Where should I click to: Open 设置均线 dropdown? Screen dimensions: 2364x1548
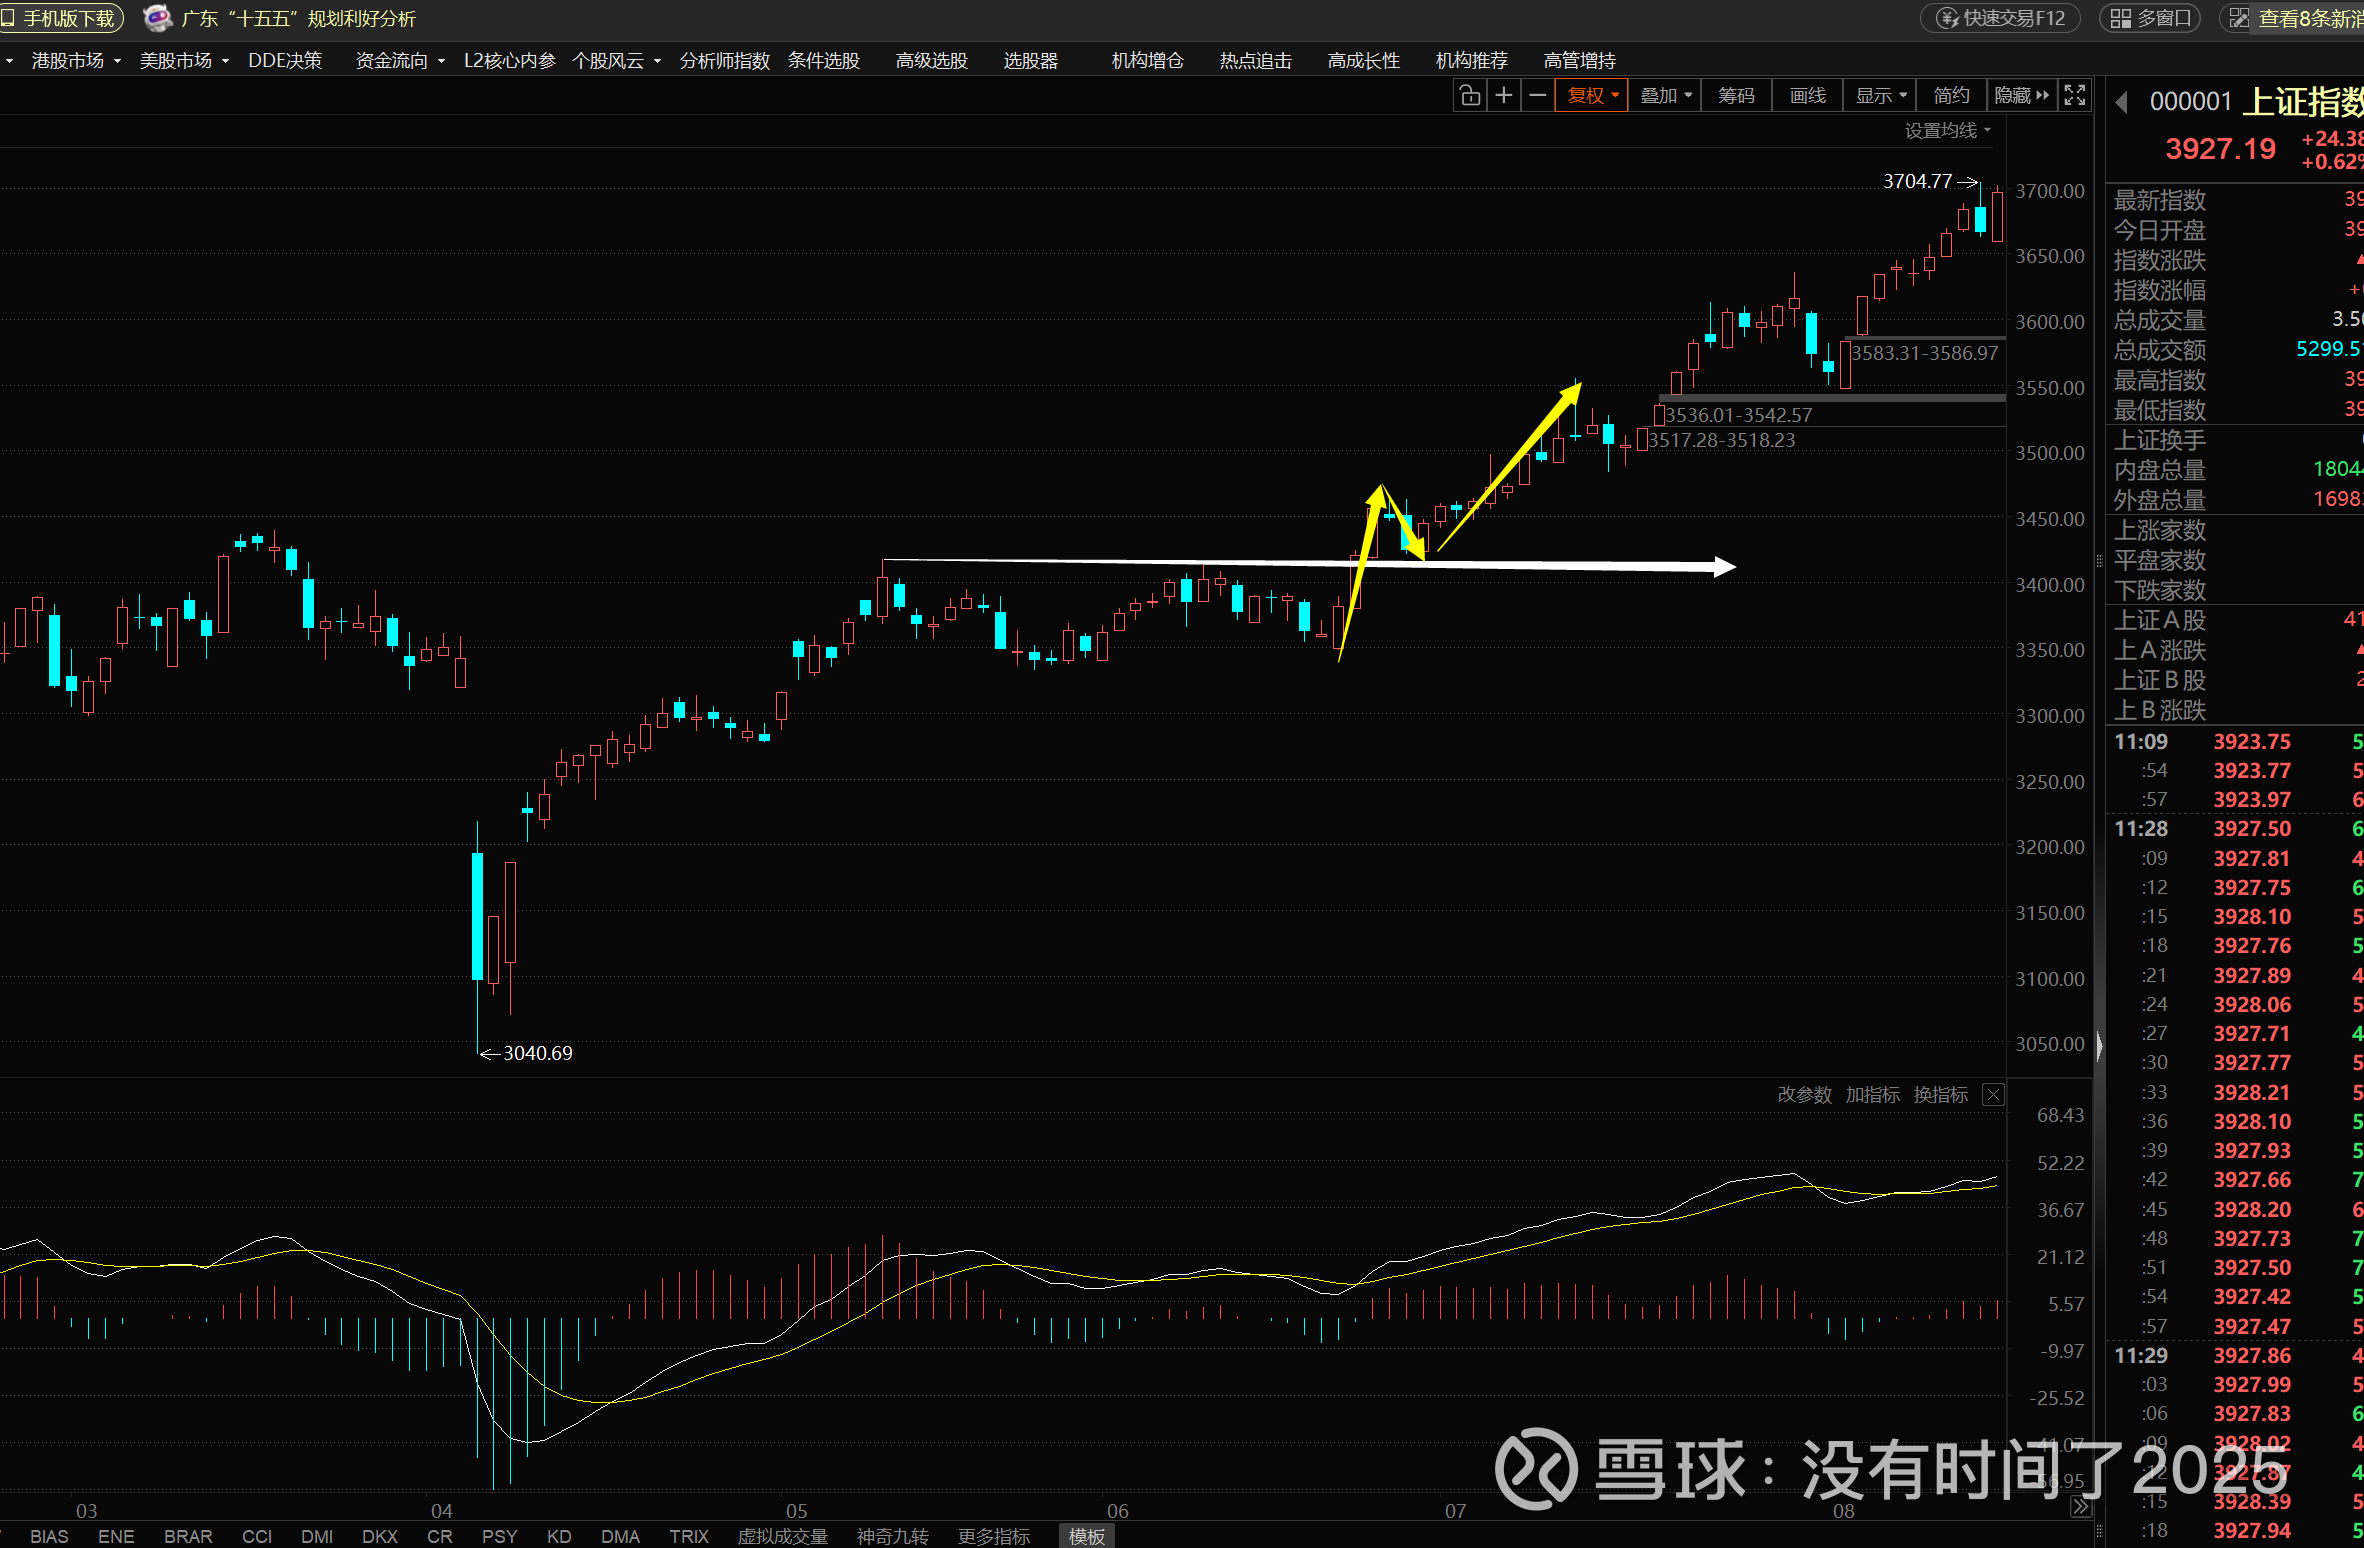[x=1947, y=131]
